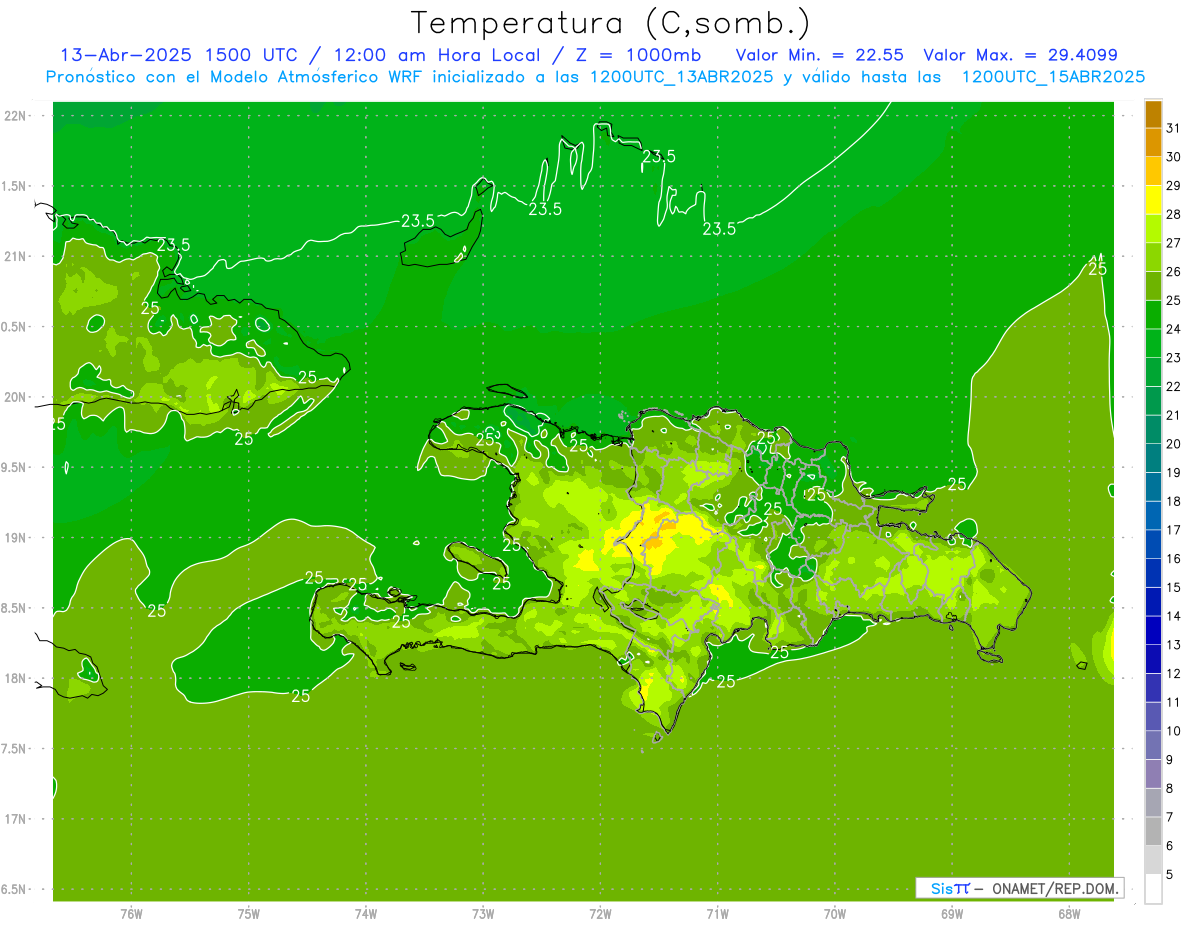
Task: Click the '69W' longitude axis label
Action: click(x=952, y=914)
